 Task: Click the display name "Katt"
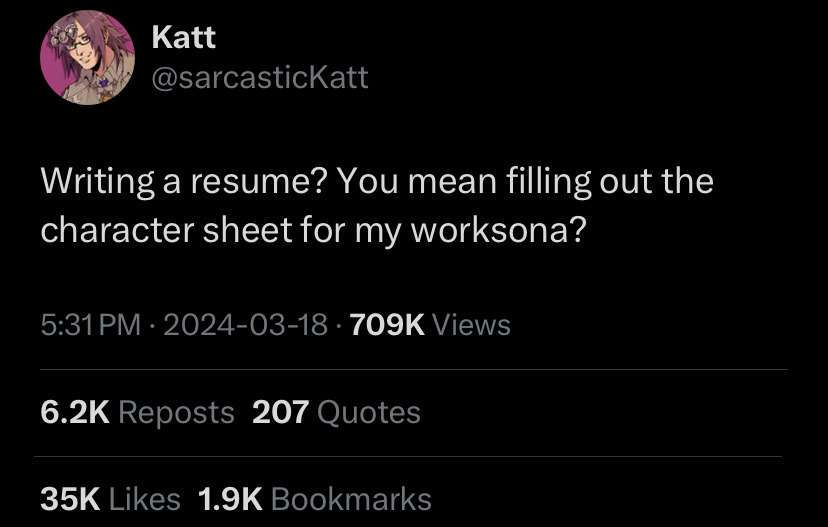click(184, 37)
